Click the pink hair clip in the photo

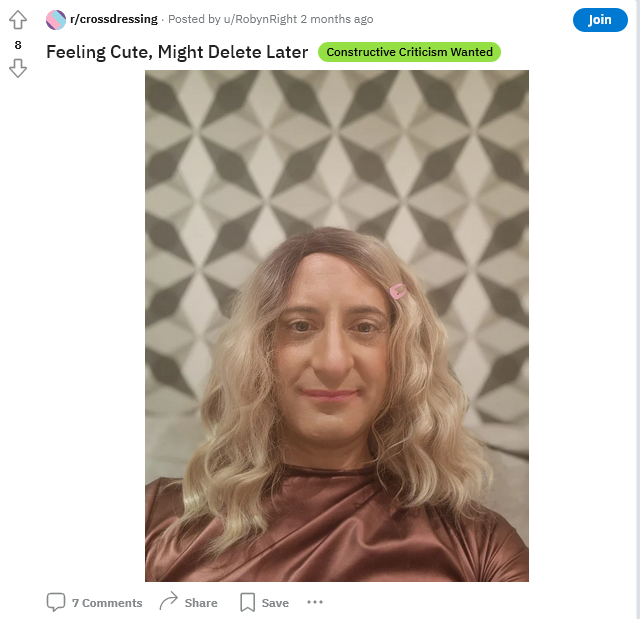tap(398, 291)
